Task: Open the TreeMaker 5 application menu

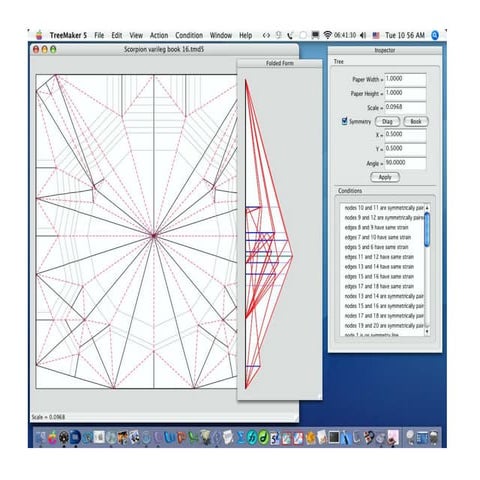Action: (x=68, y=35)
